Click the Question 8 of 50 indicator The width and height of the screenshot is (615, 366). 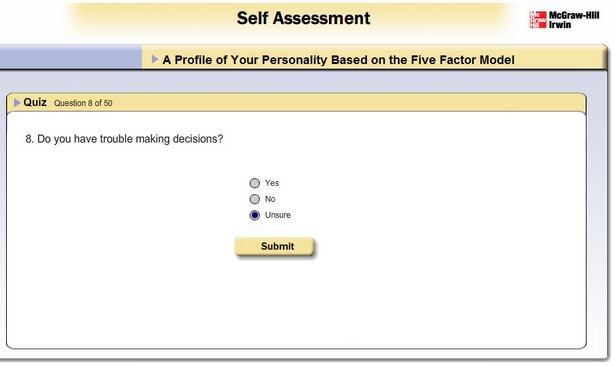pos(83,103)
